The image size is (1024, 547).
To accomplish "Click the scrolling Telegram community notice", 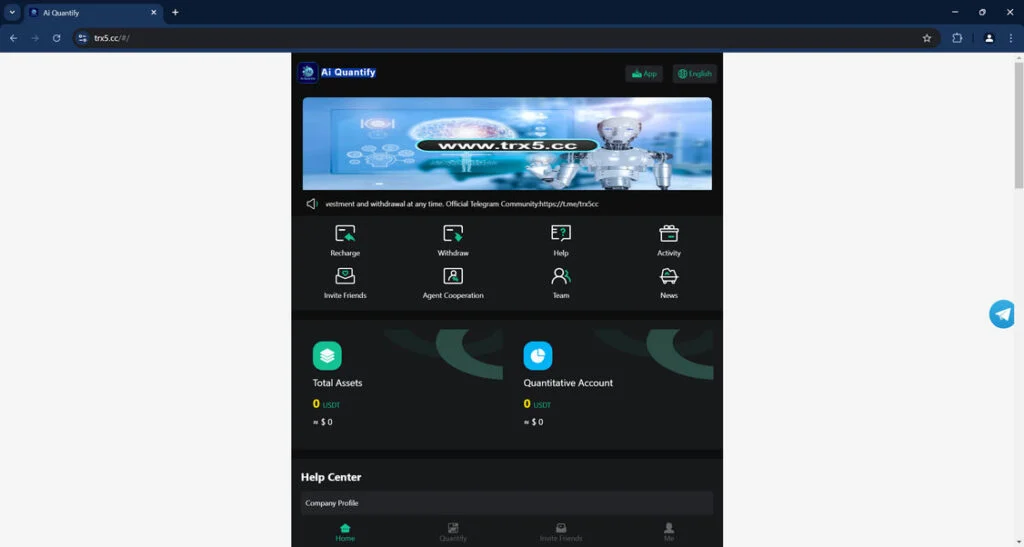I will point(462,204).
